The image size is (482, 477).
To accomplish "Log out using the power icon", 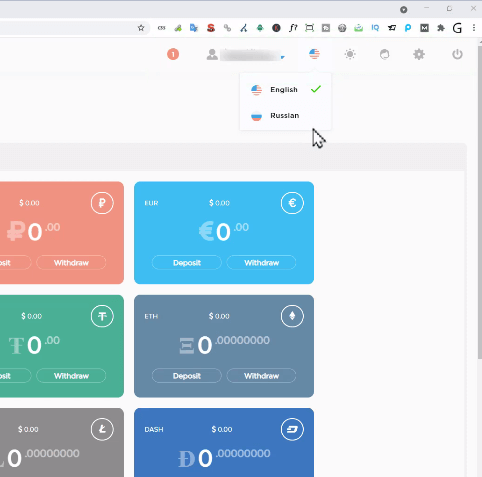I will click(x=457, y=54).
